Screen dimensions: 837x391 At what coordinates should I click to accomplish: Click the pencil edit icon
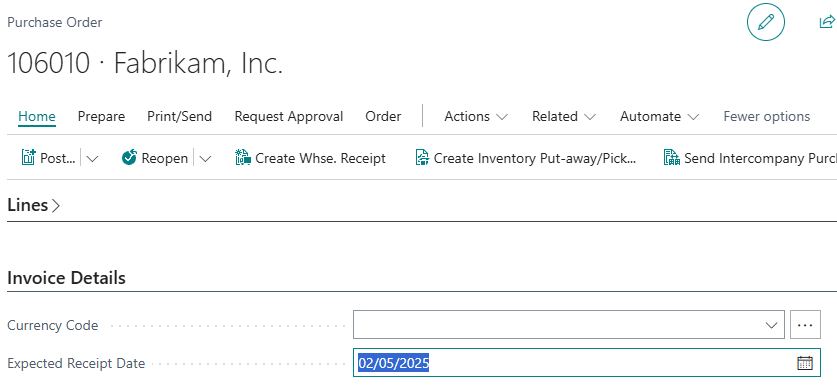click(x=765, y=22)
